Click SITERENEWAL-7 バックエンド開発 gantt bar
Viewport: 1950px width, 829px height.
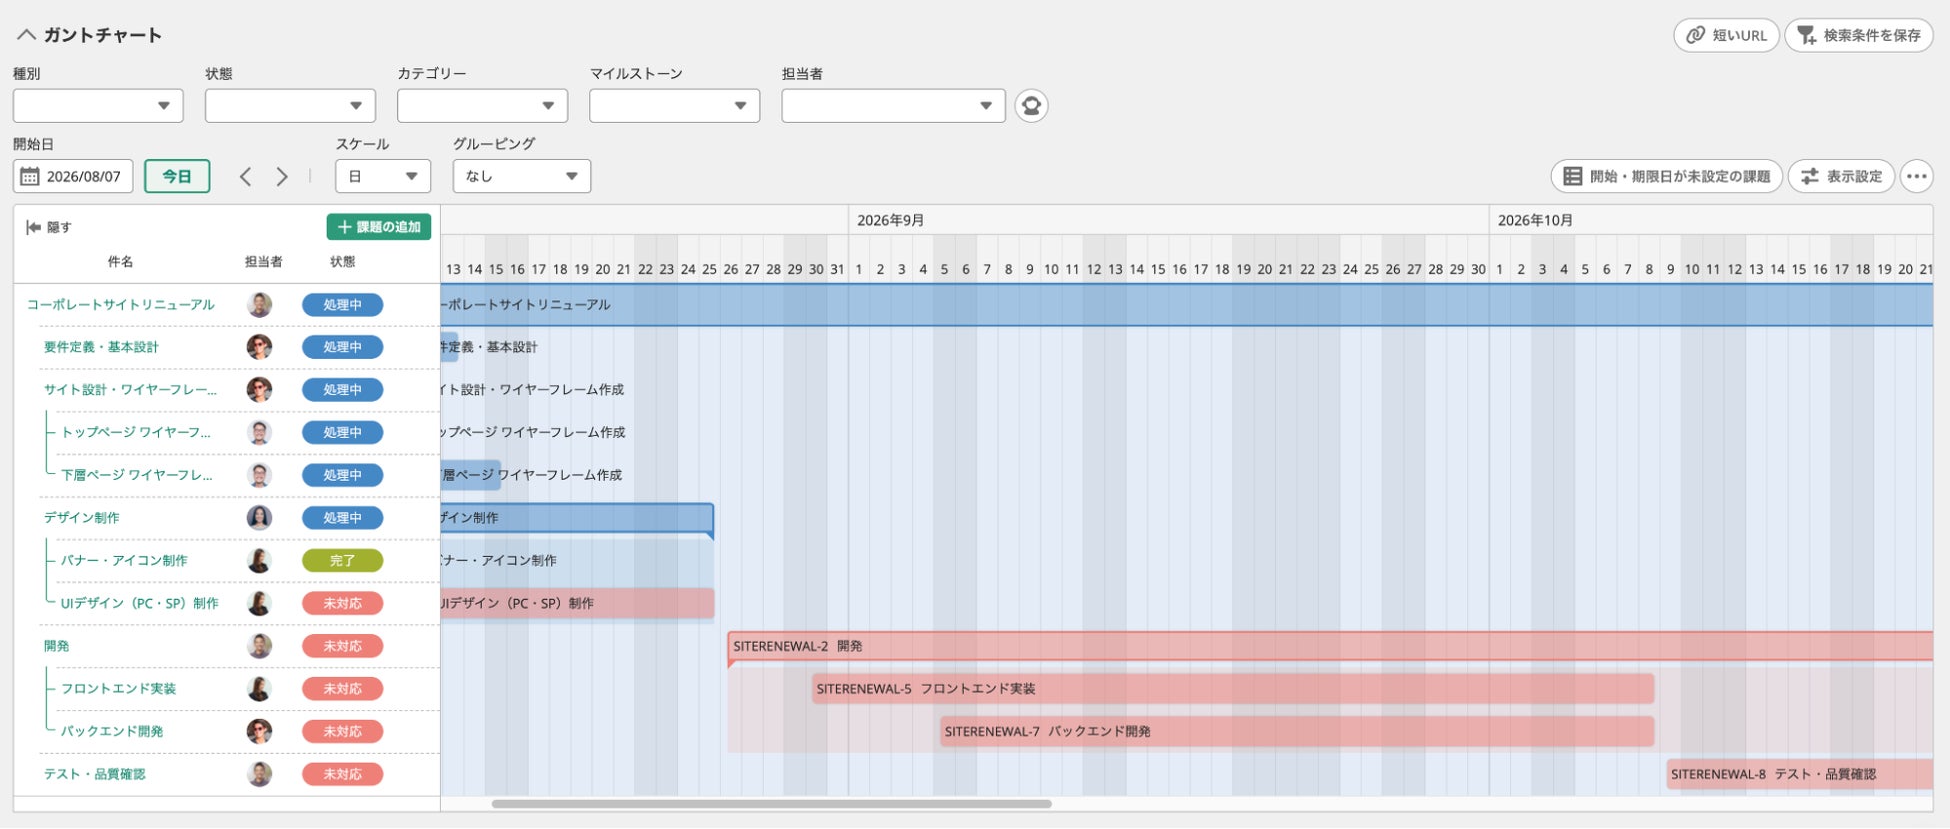pos(1297,732)
